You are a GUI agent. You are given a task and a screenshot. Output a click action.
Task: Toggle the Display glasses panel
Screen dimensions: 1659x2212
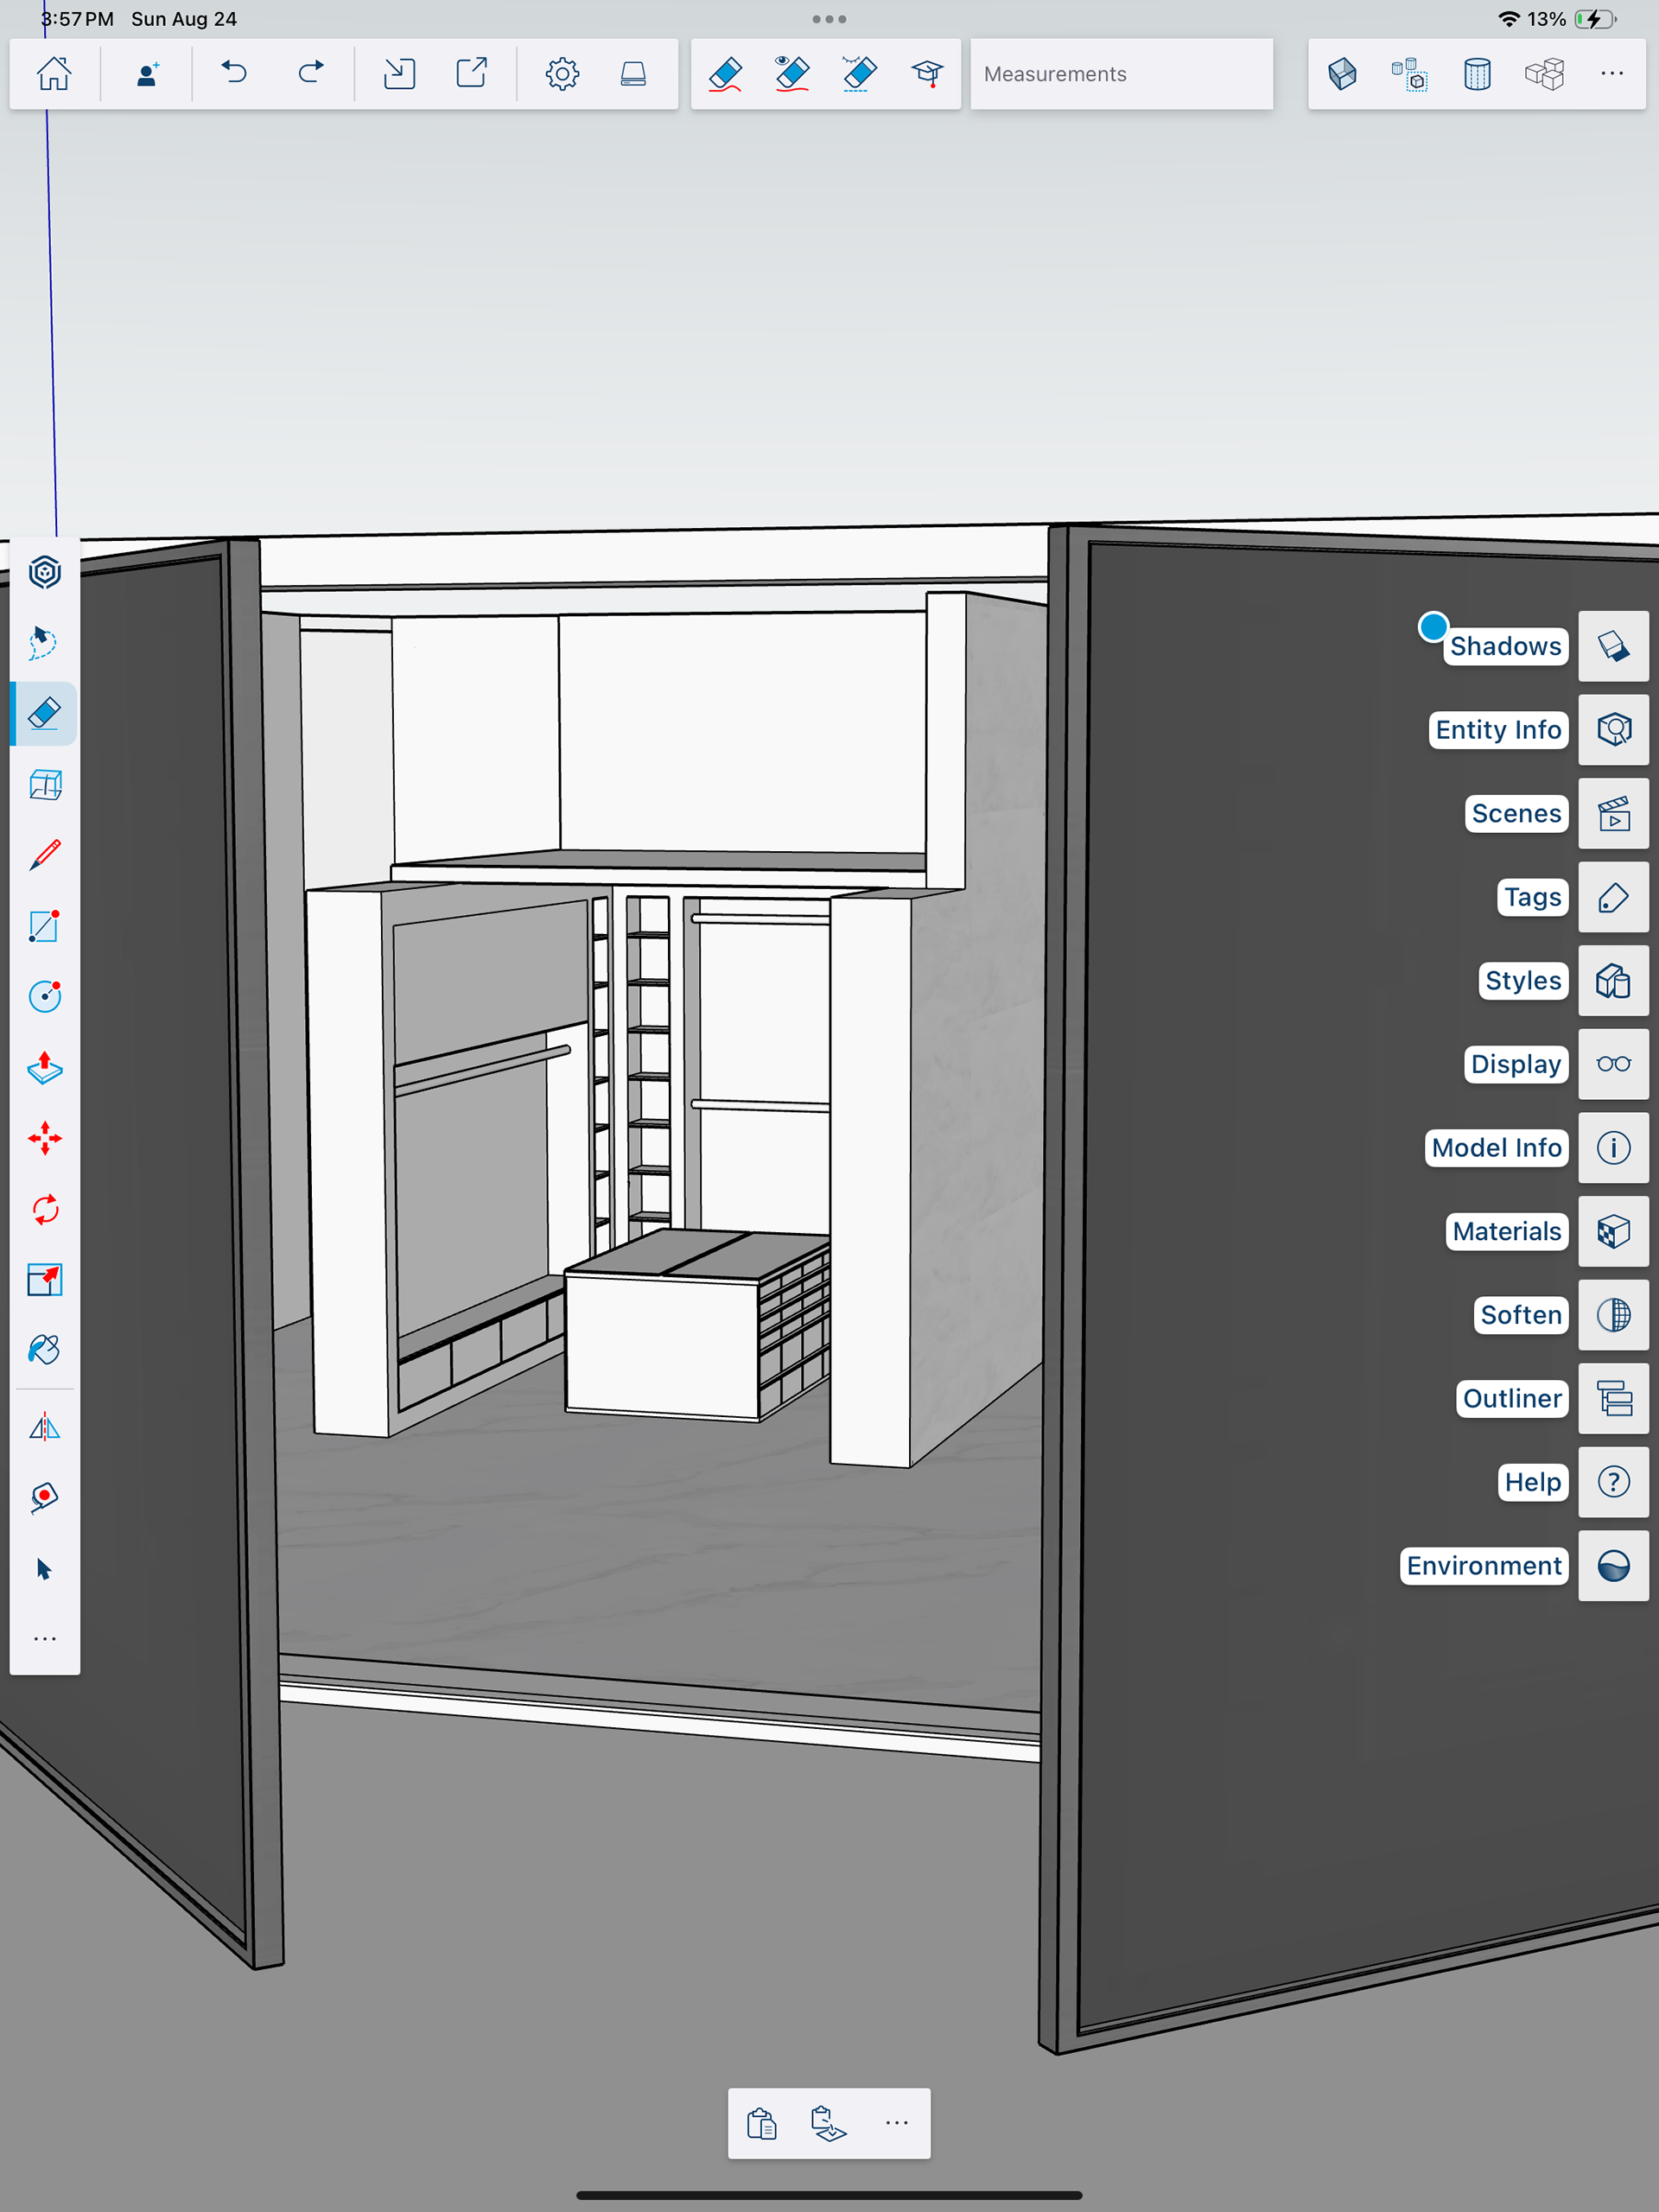pyautogui.click(x=1612, y=1064)
